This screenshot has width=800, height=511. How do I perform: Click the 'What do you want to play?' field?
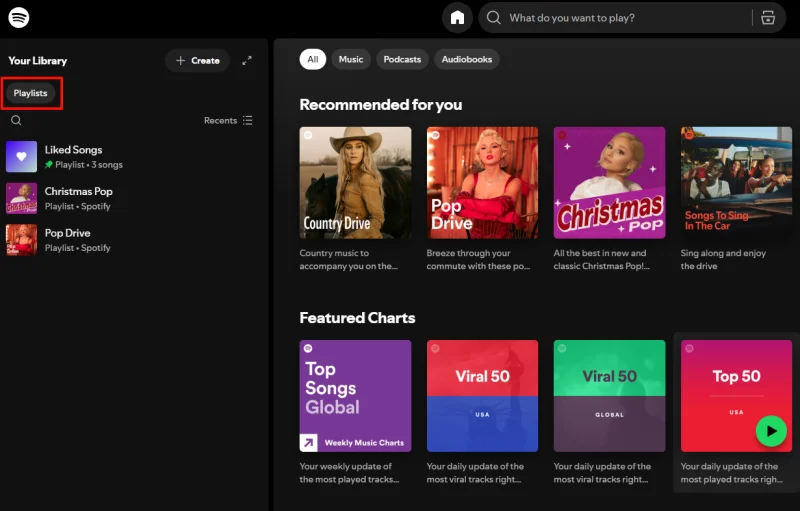click(x=632, y=18)
